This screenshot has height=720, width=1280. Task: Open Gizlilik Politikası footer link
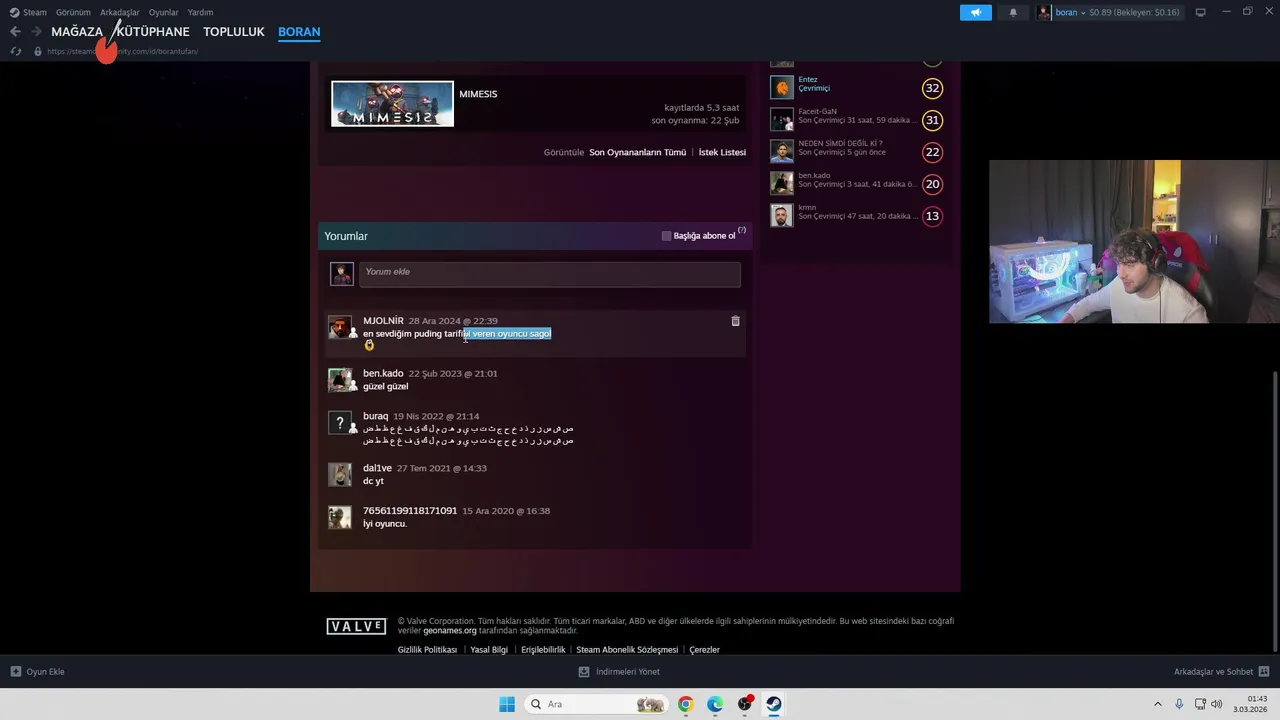pos(427,650)
